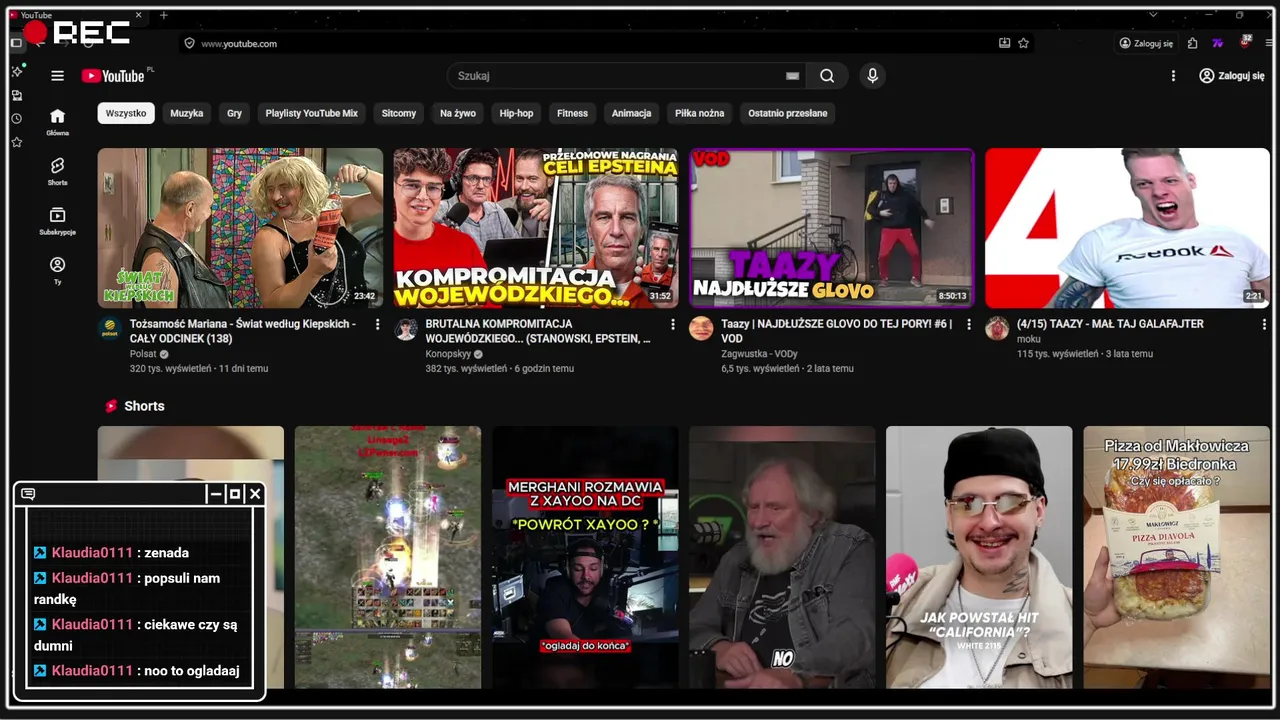Open the Zagwustka - VODy channel link
This screenshot has width=1280, height=720.
point(760,354)
